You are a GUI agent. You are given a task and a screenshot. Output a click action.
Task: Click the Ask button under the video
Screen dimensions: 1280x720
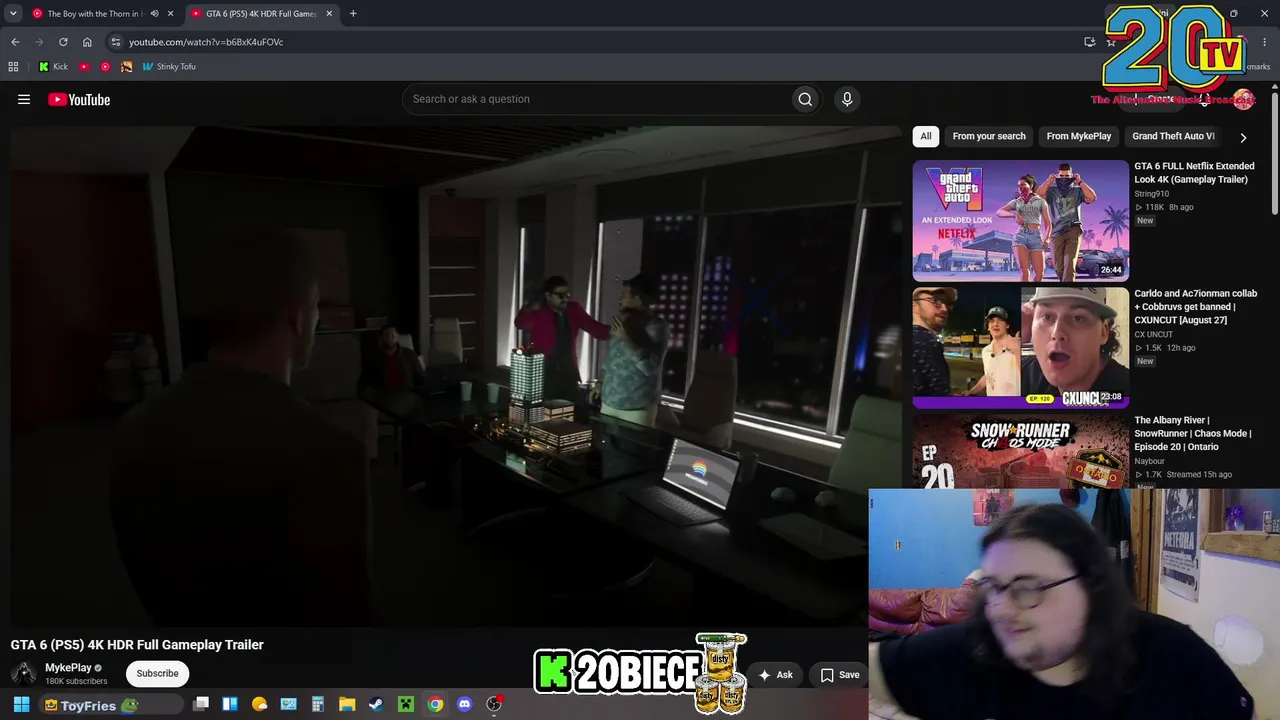[776, 675]
